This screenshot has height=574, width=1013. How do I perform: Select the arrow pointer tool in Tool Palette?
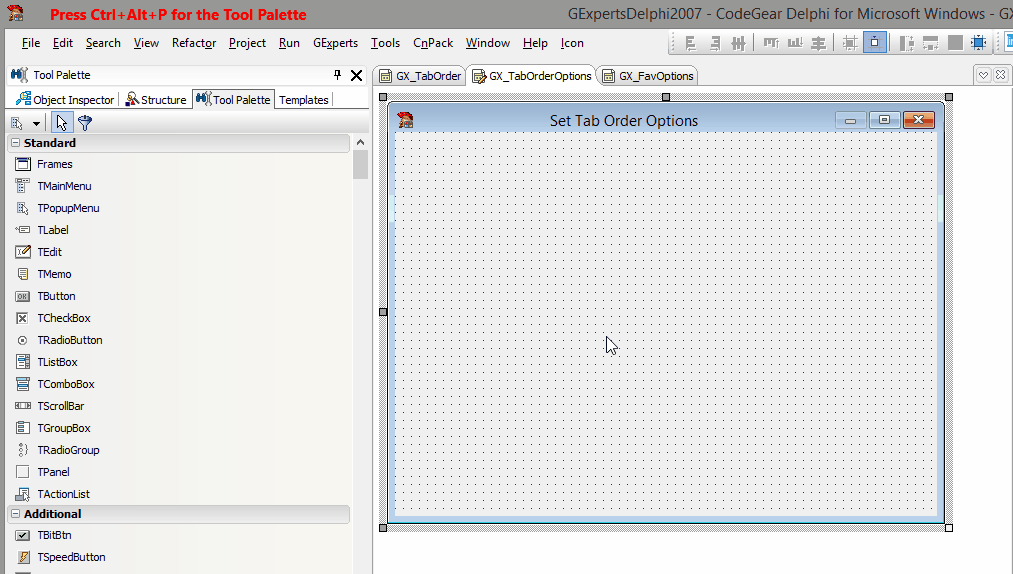(61, 123)
